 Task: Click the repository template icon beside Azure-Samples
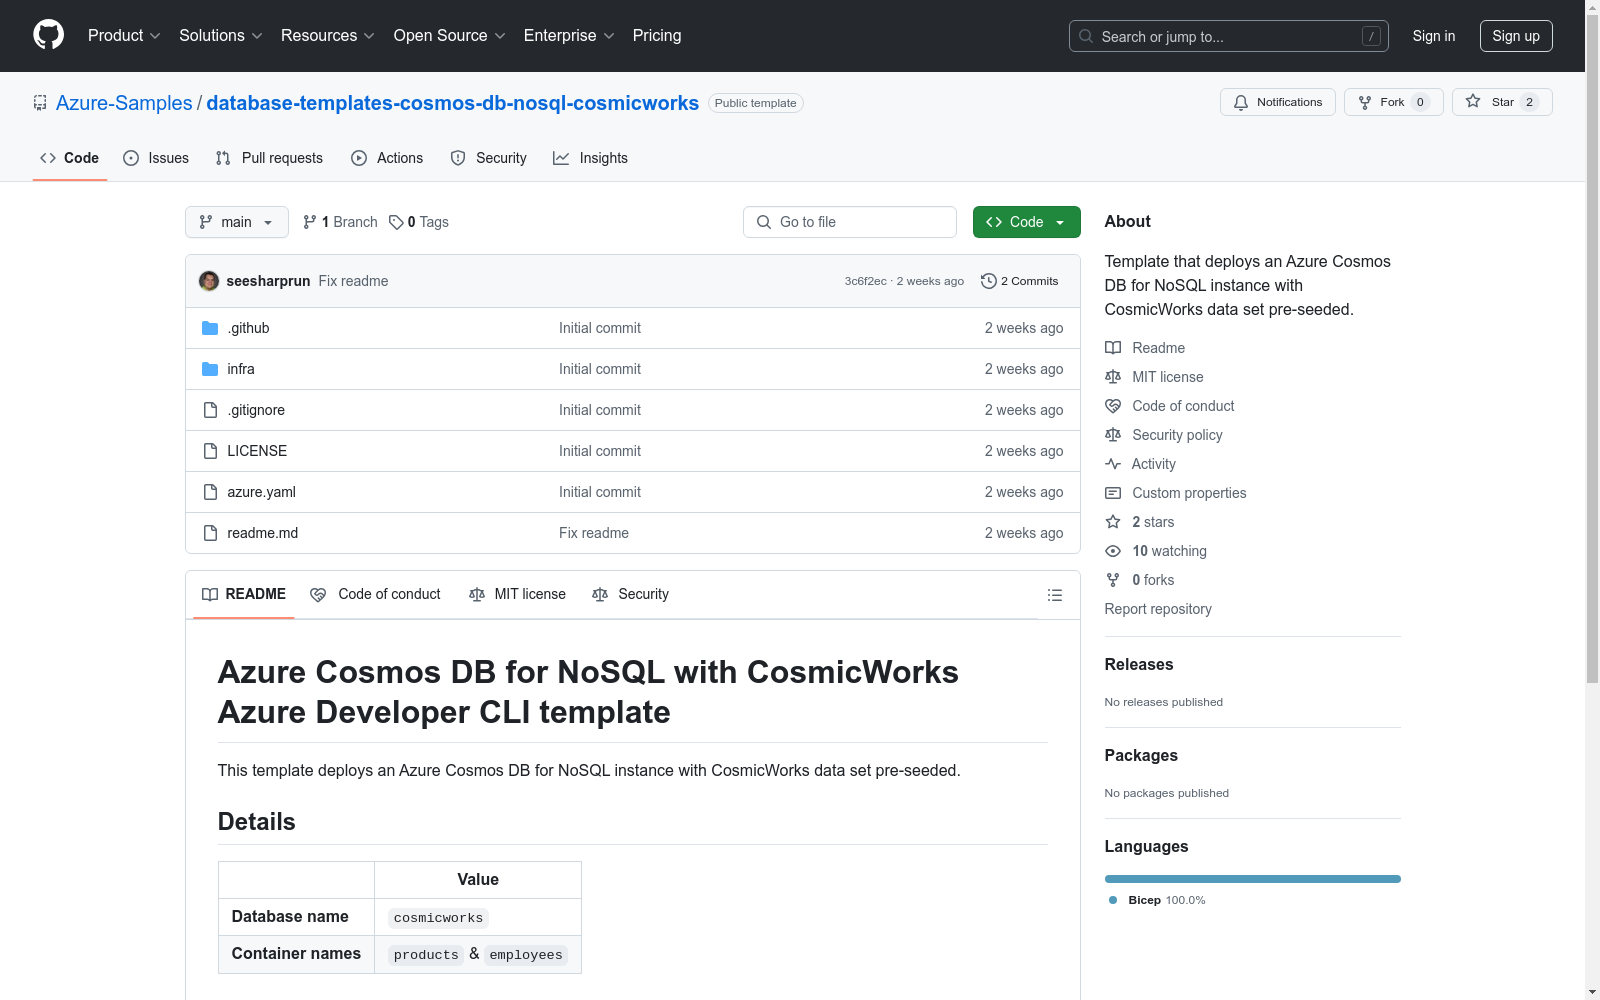pyautogui.click(x=40, y=103)
